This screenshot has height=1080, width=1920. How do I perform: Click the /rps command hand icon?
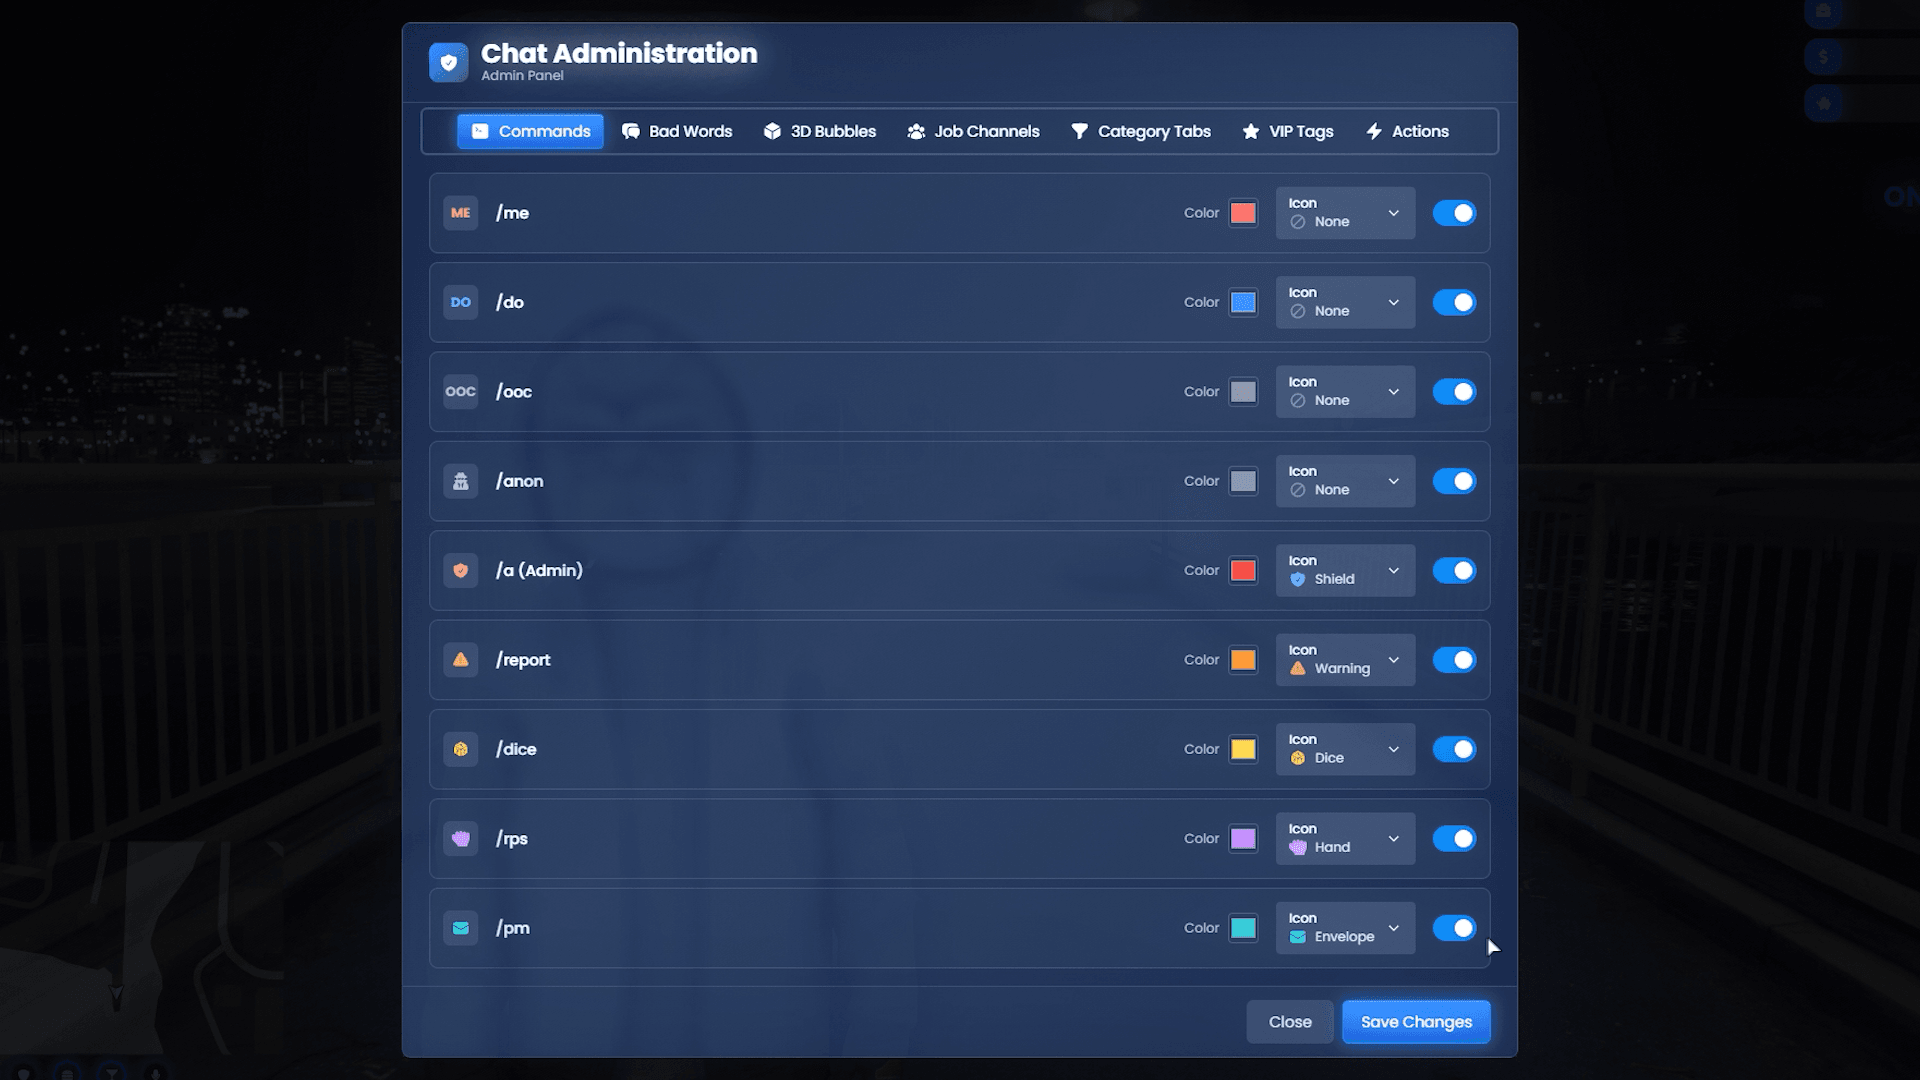point(460,839)
